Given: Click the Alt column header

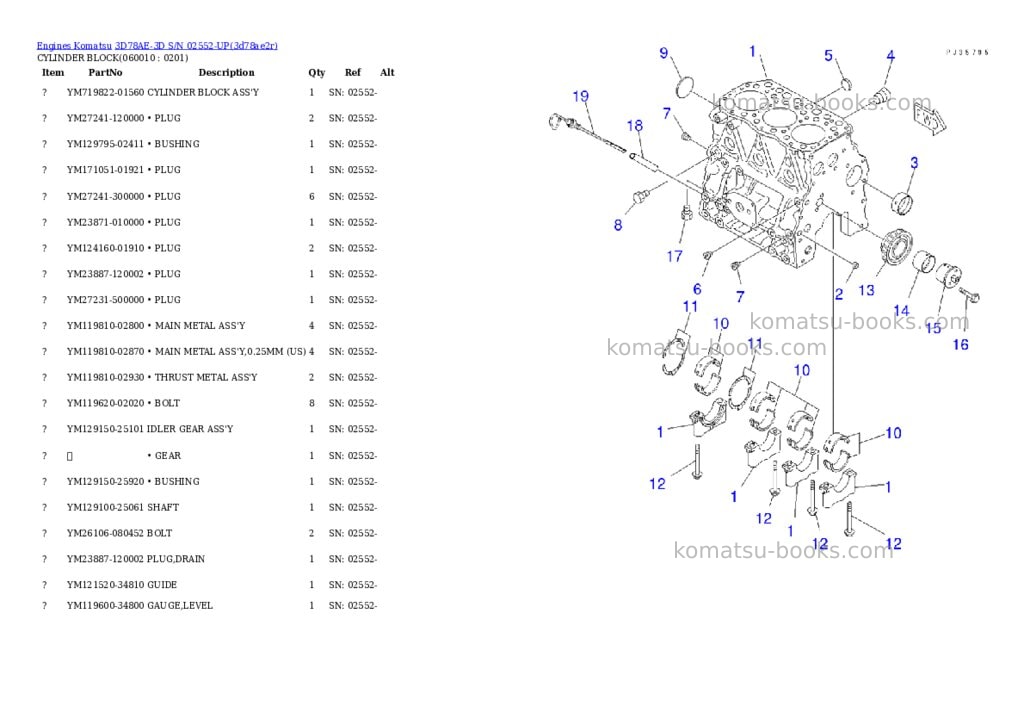Looking at the screenshot, I should coord(387,72).
